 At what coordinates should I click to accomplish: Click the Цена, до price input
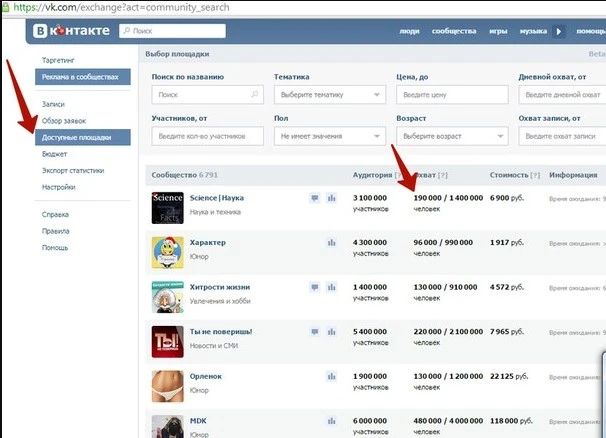pos(452,95)
